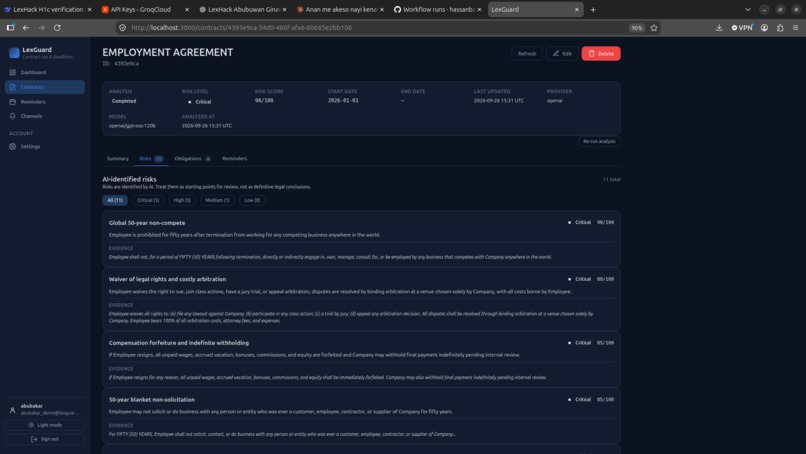Toggle Light mode
Screen dimensions: 806x454
(45, 425)
